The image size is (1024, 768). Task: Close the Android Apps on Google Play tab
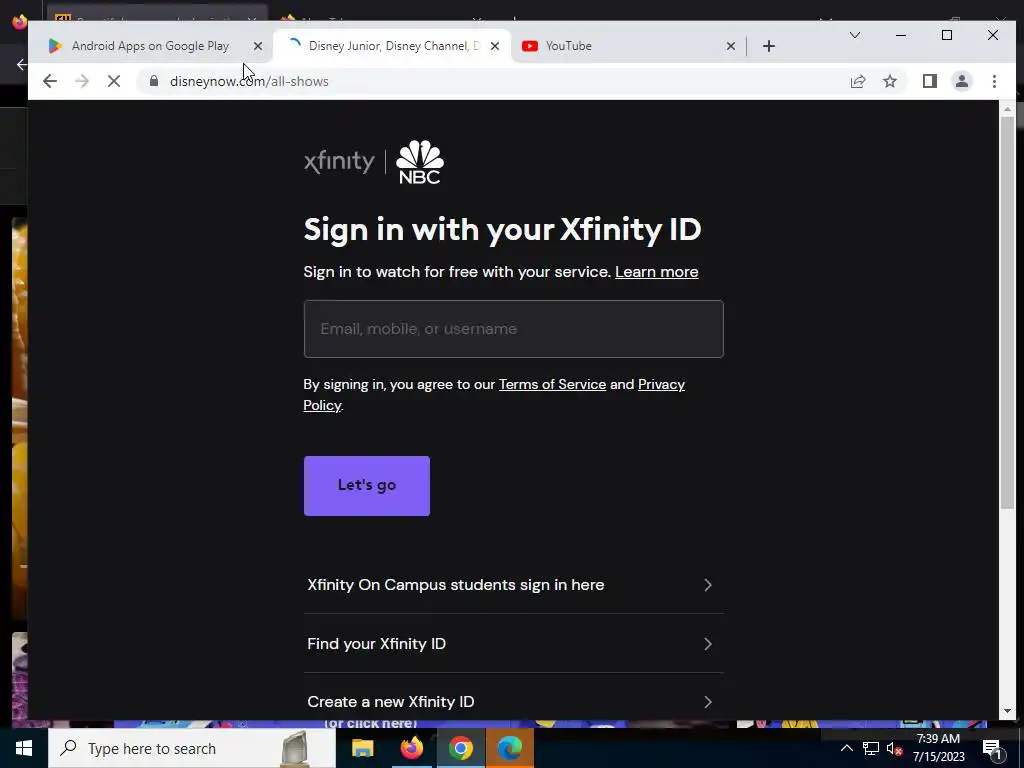point(258,46)
